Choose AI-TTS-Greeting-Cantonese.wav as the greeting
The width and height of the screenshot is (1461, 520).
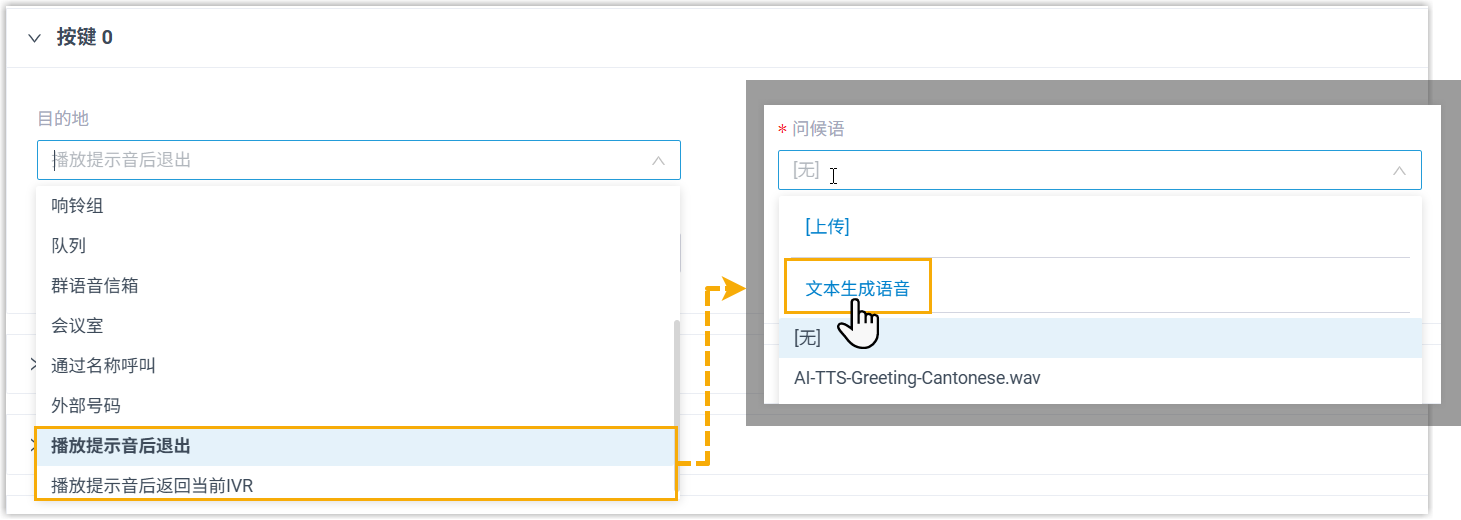point(917,379)
